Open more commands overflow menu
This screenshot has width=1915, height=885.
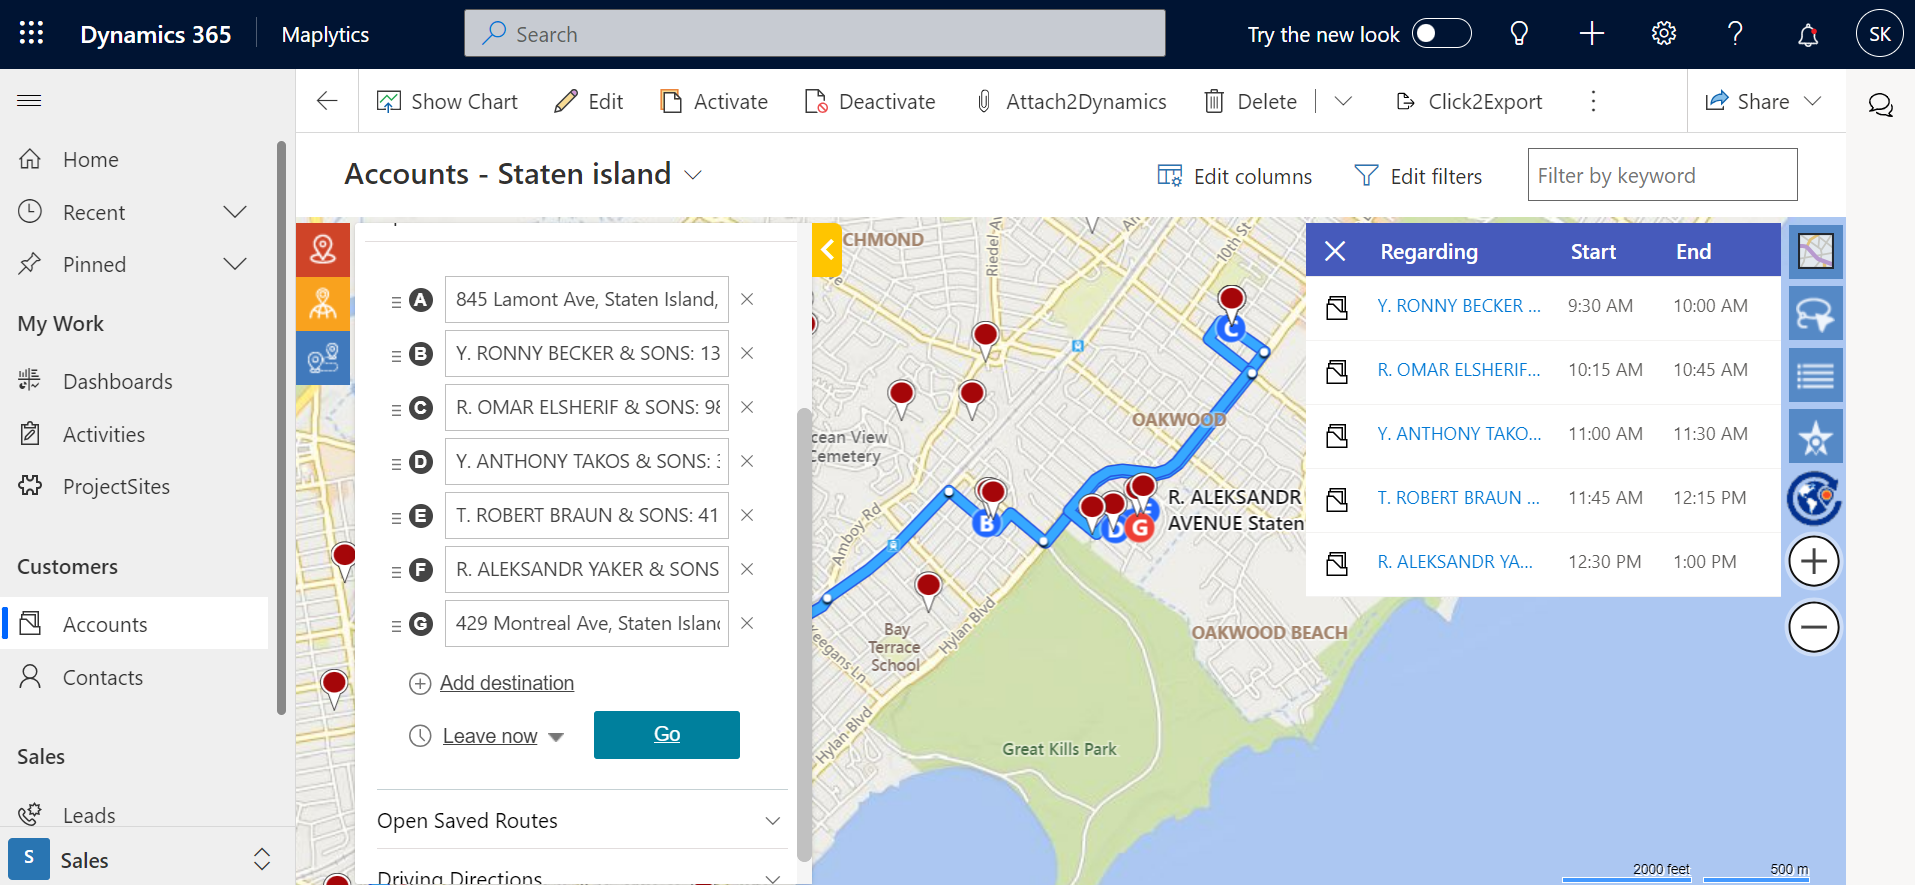[x=1593, y=101]
